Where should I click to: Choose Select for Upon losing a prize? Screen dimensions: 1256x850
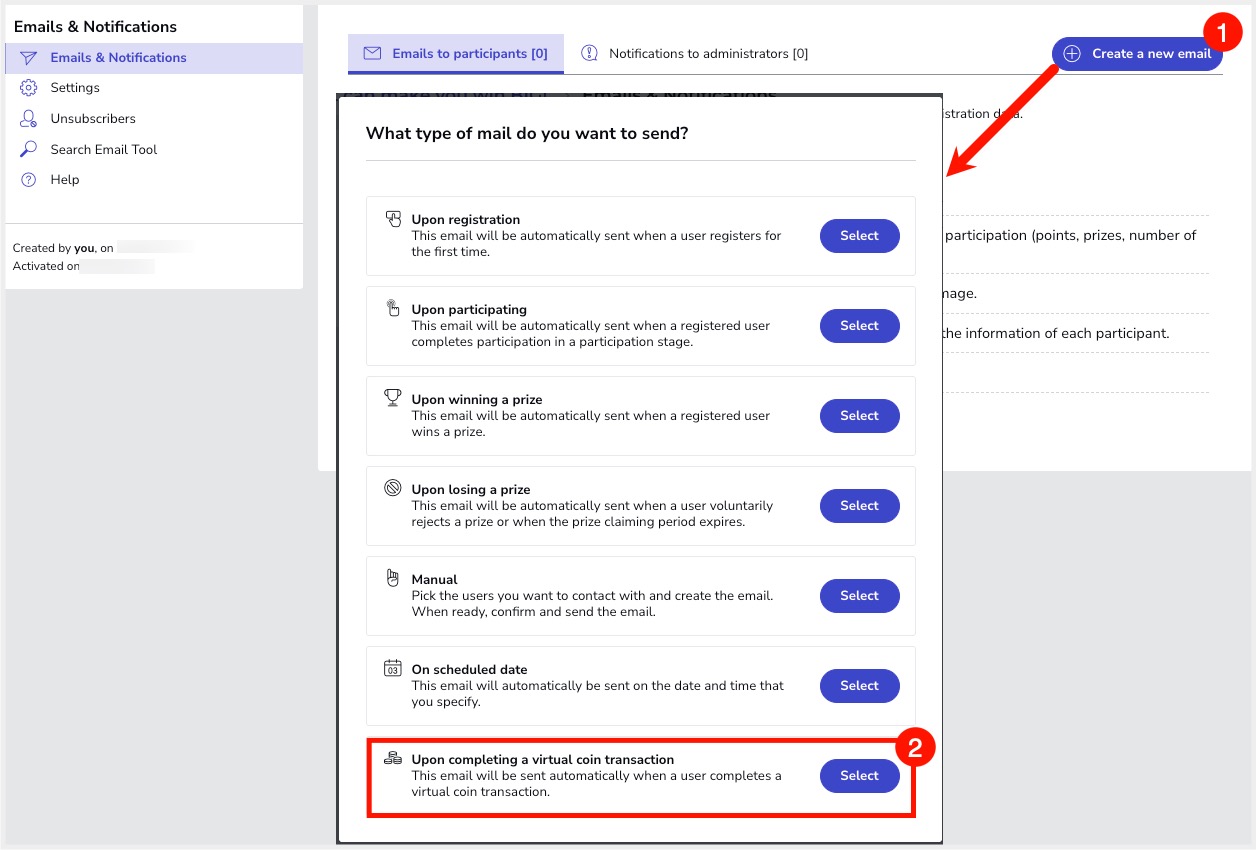click(859, 506)
